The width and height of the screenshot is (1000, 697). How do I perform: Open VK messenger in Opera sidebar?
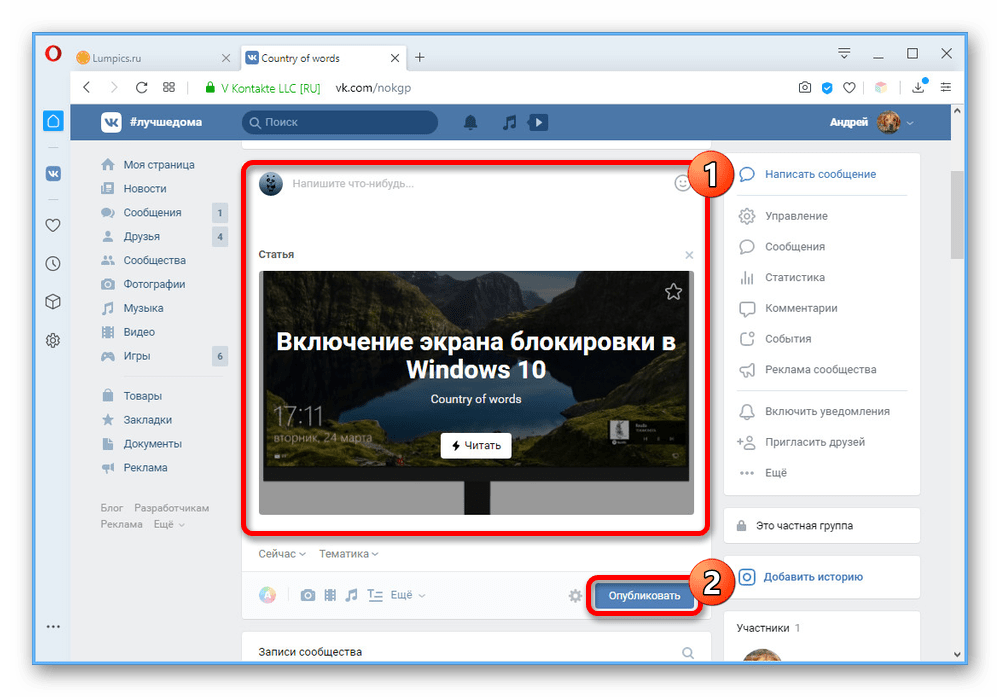[x=54, y=173]
